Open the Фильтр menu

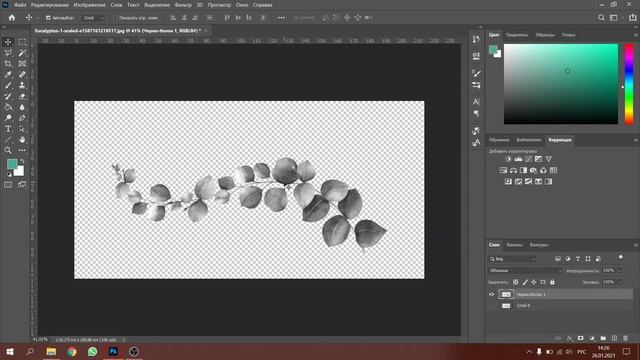[x=183, y=5]
